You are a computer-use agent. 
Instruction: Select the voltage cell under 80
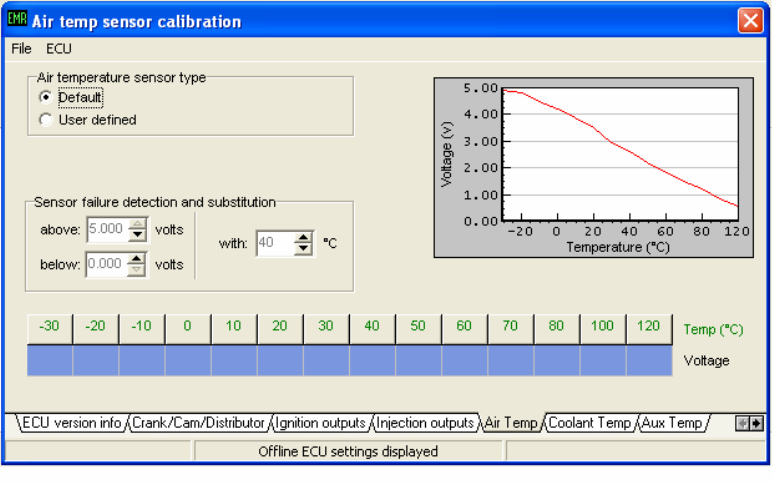pyautogui.click(x=556, y=360)
